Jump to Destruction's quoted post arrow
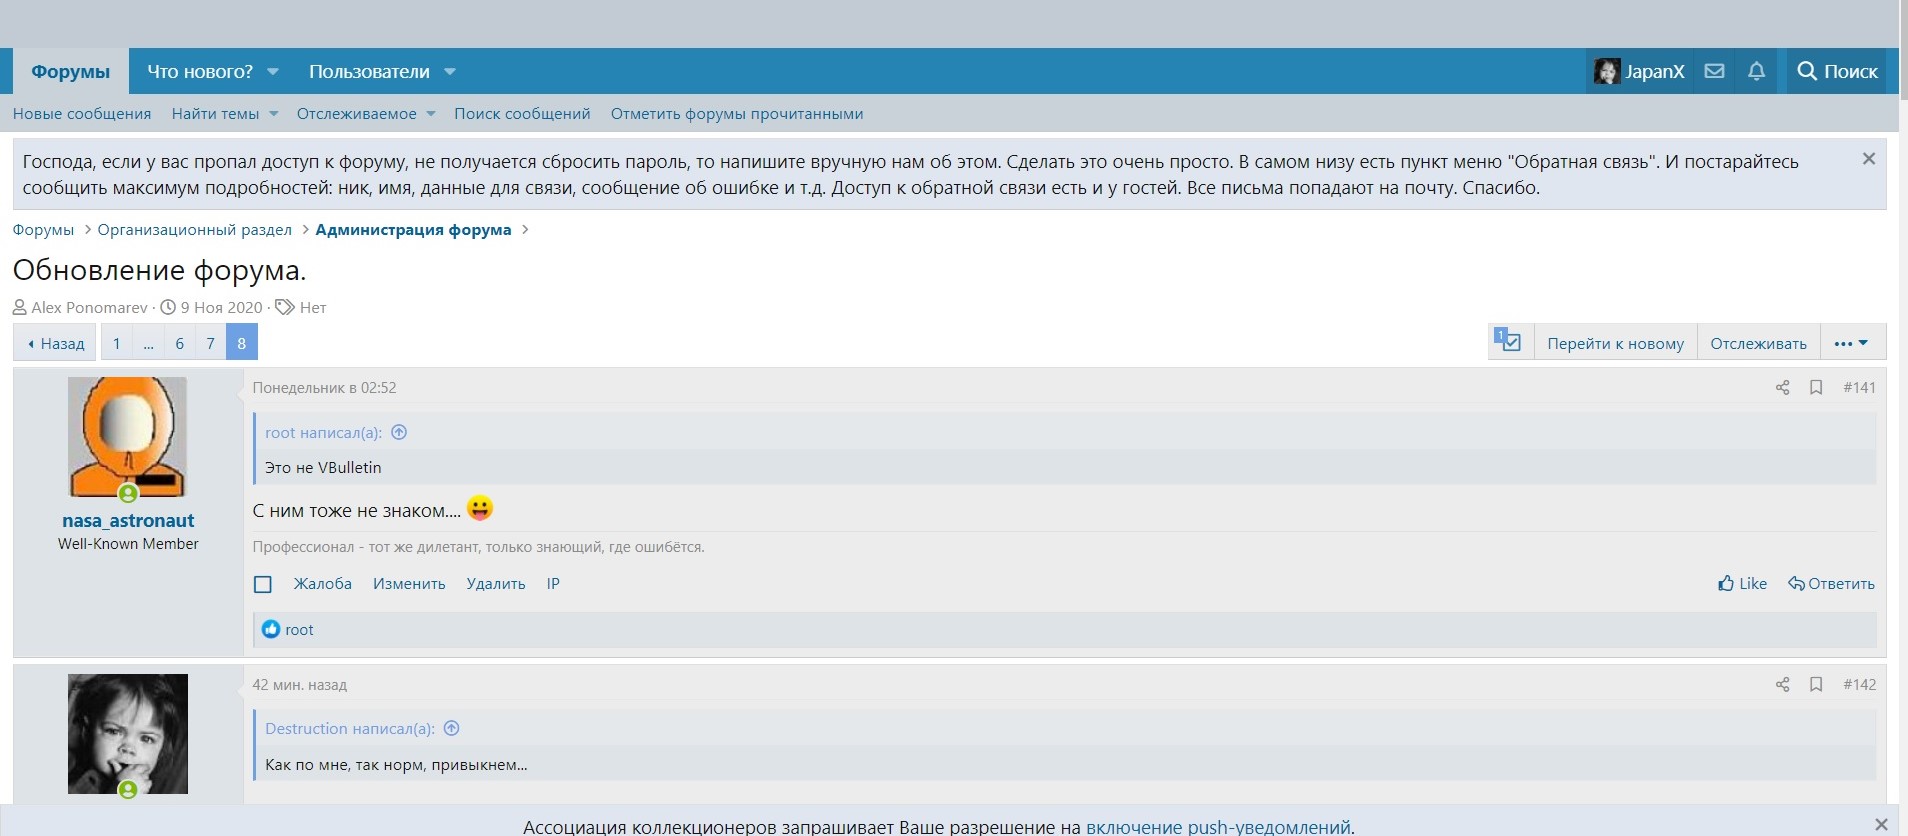The height and width of the screenshot is (836, 1908). click(x=452, y=728)
